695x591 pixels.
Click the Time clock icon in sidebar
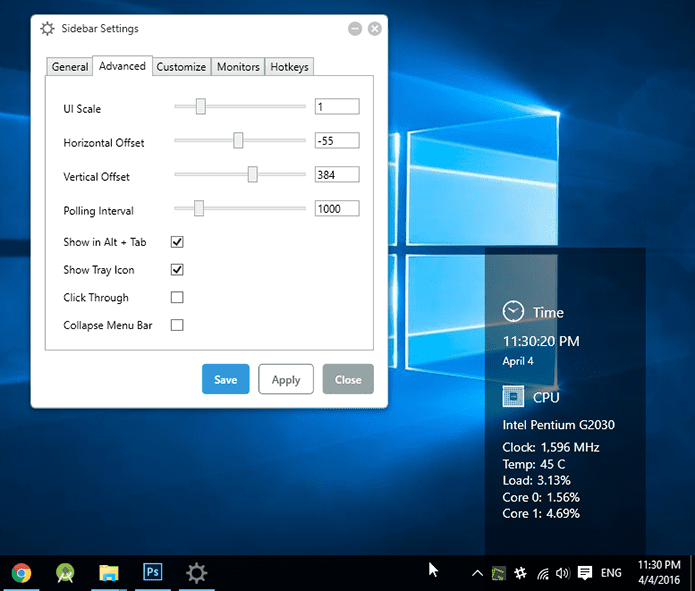coord(513,311)
